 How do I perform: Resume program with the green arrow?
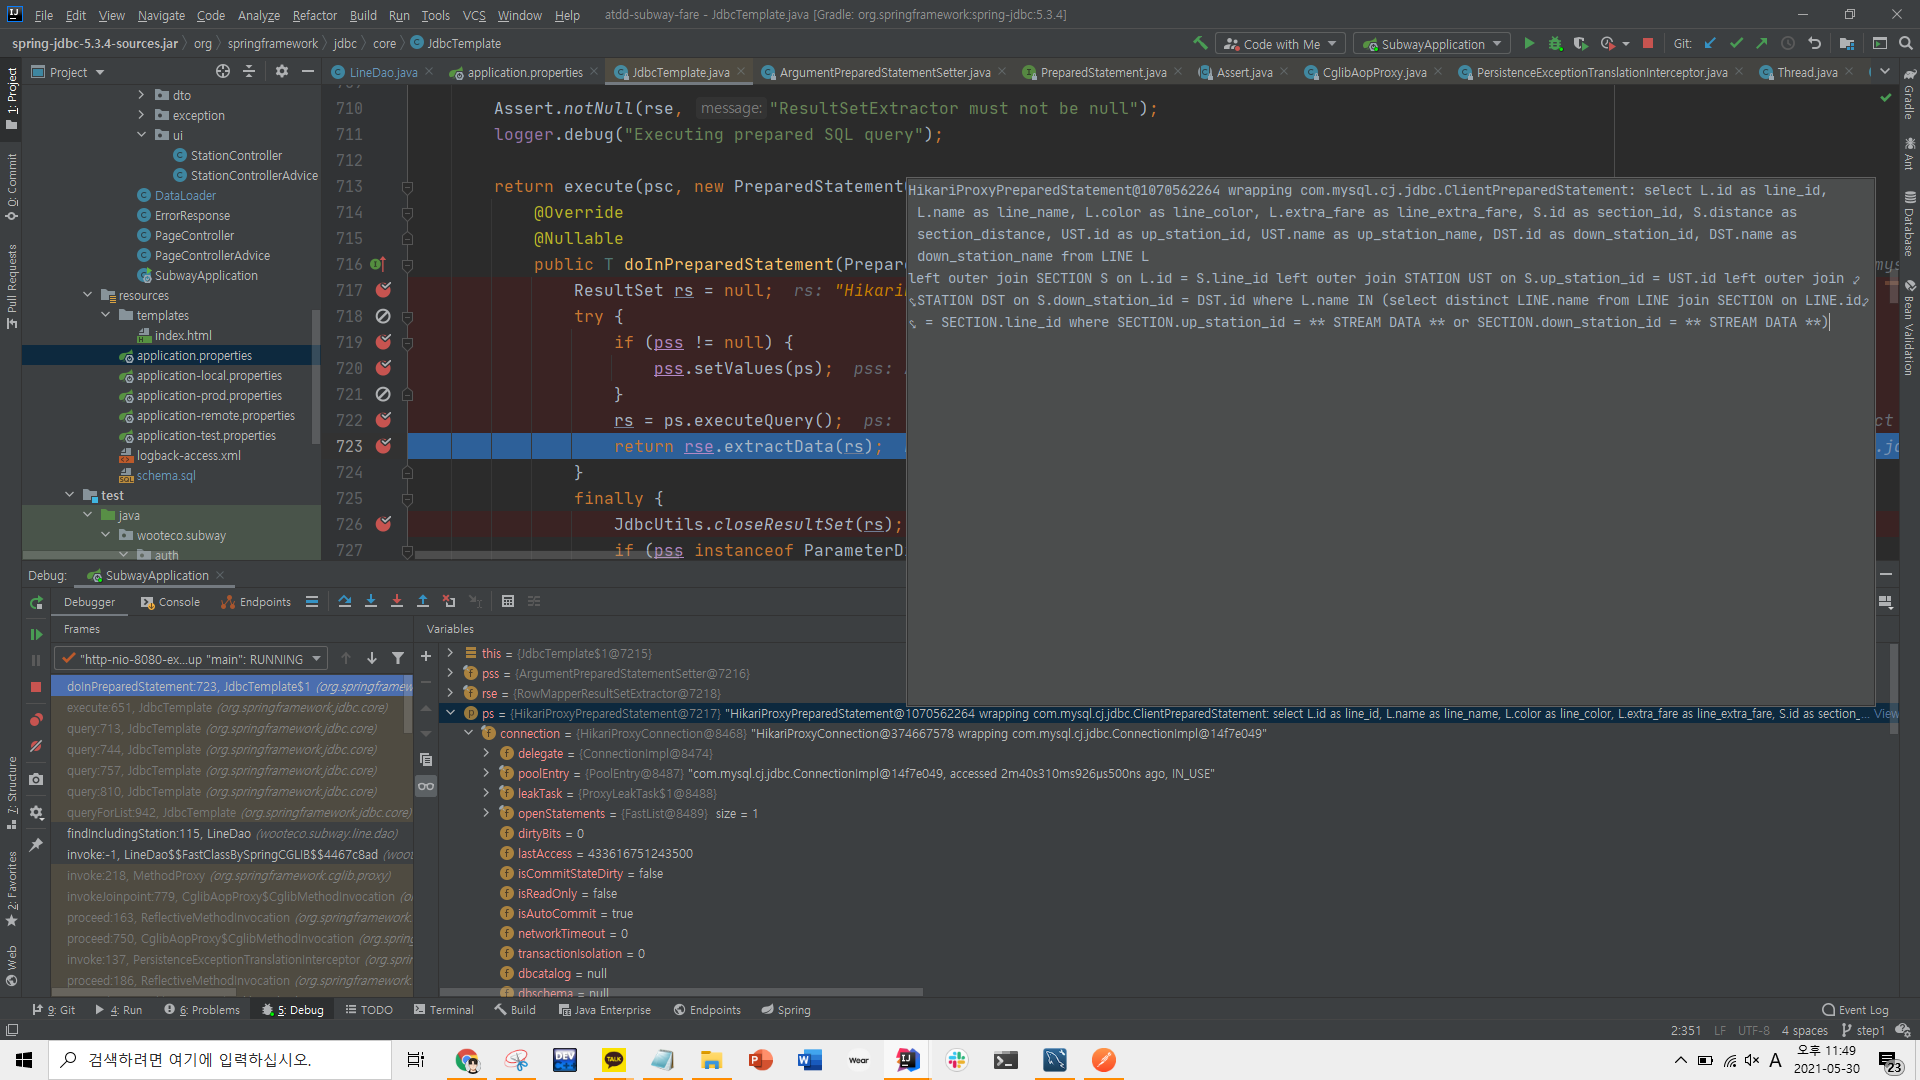pos(36,634)
